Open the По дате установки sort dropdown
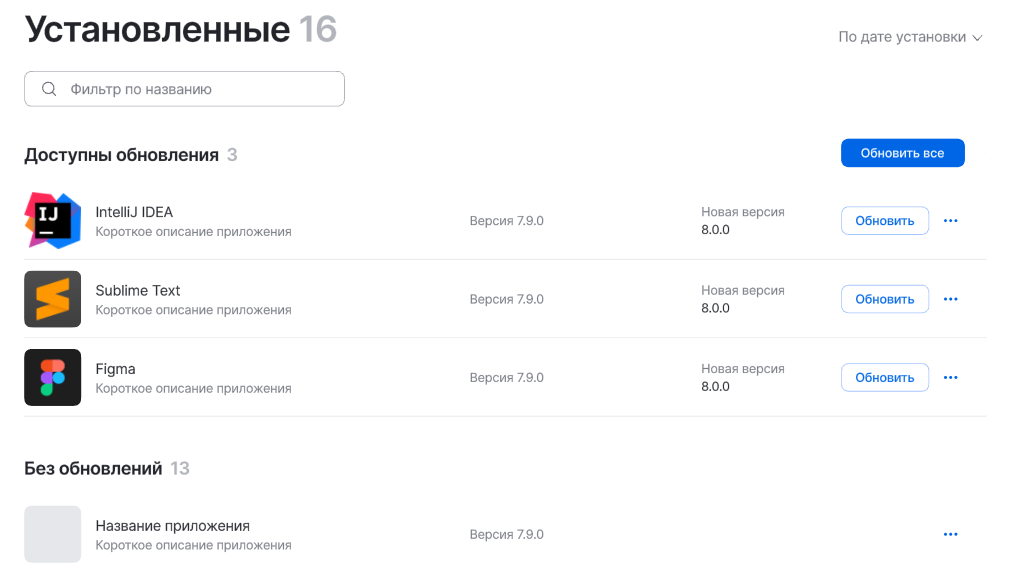 [x=902, y=37]
